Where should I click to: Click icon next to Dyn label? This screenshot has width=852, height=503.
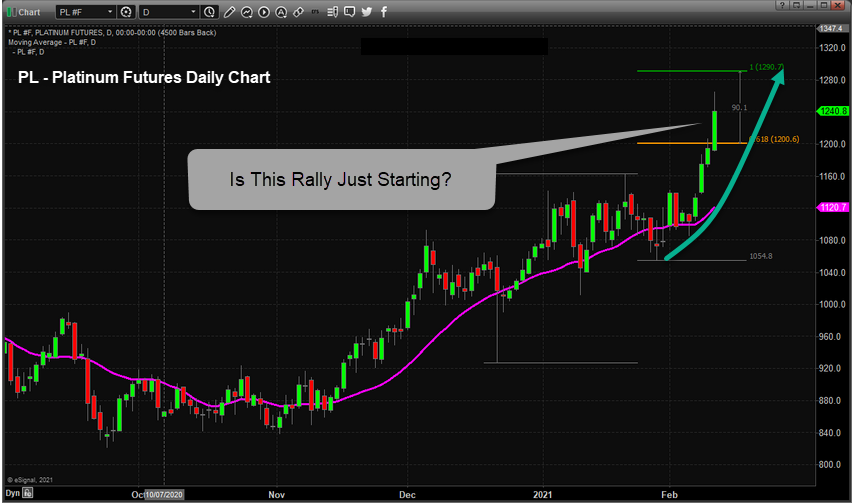tap(28, 493)
